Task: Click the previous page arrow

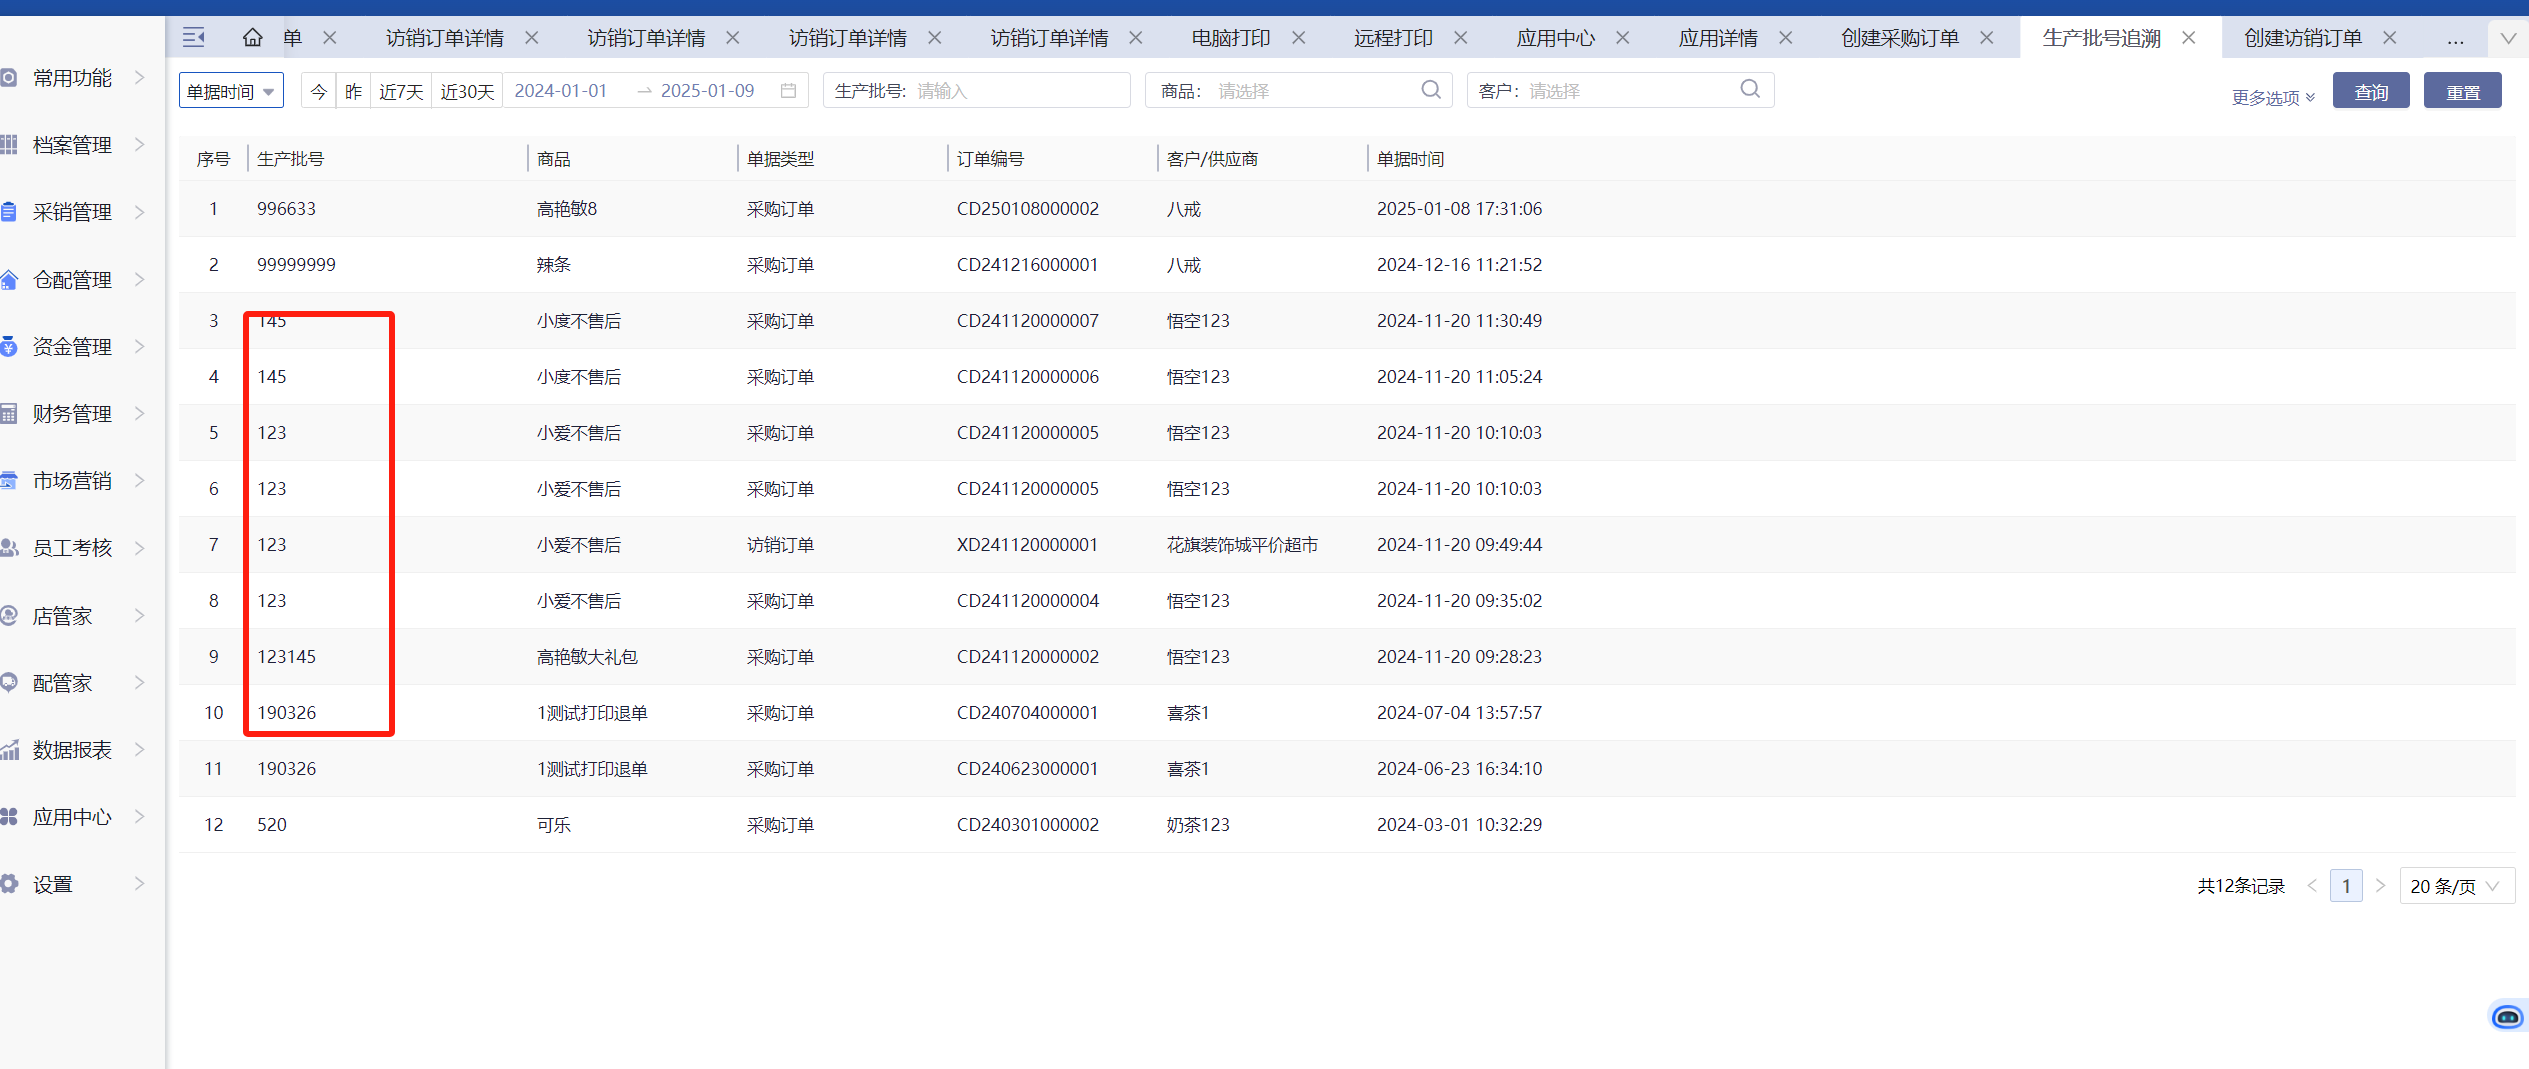Action: coord(2312,886)
